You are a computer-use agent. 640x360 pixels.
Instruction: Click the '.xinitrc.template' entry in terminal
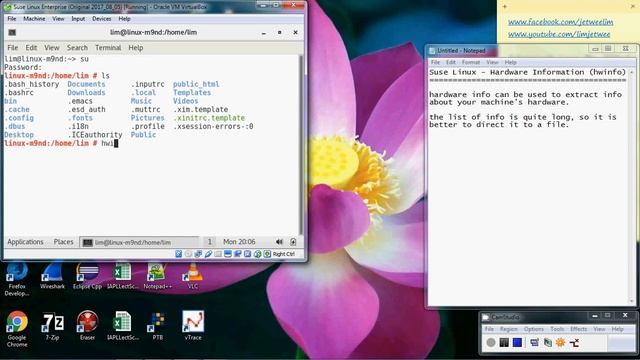(209, 118)
